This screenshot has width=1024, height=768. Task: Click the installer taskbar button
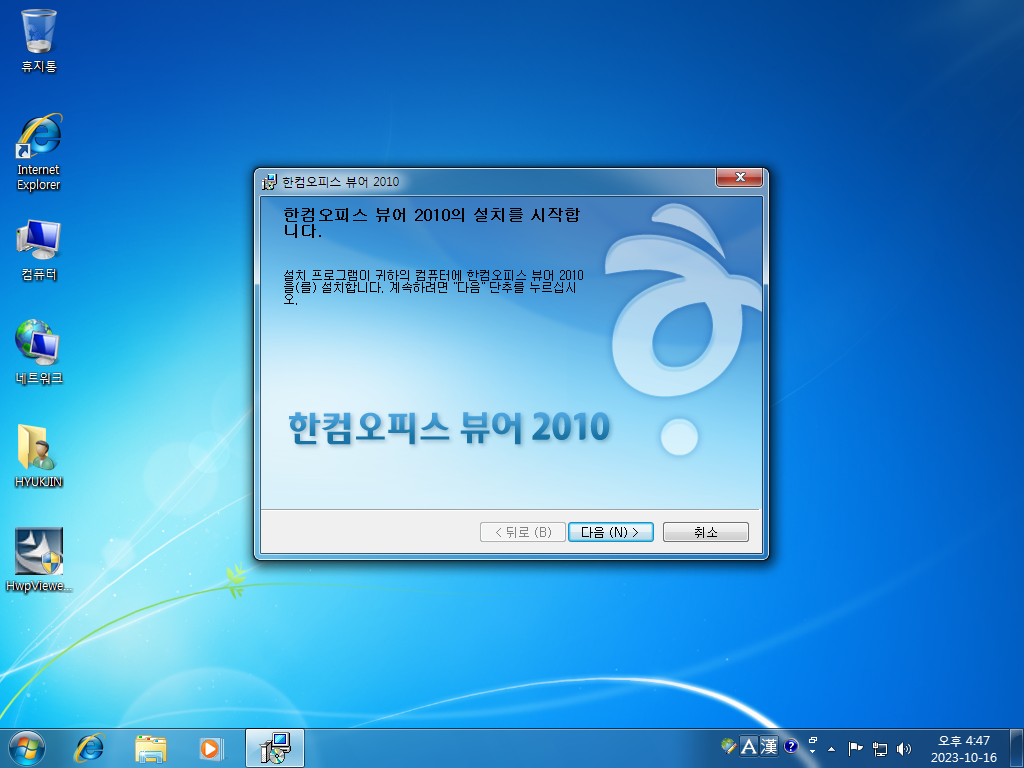[275, 748]
